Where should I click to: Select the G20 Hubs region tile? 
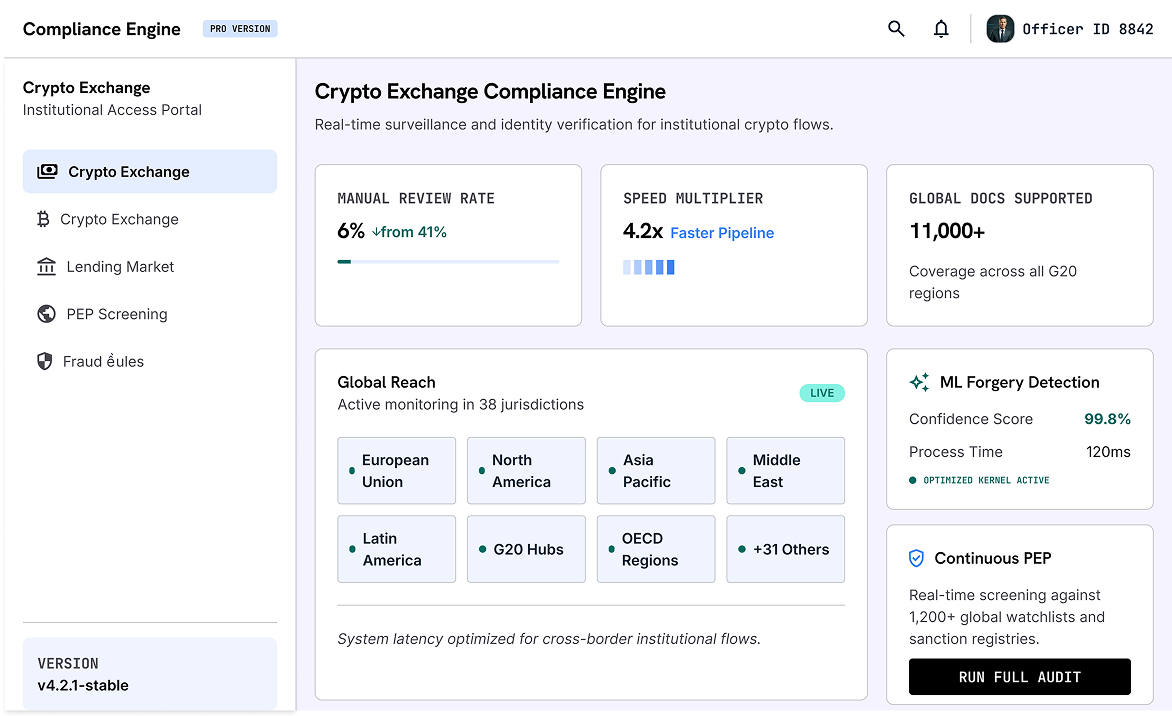click(526, 549)
